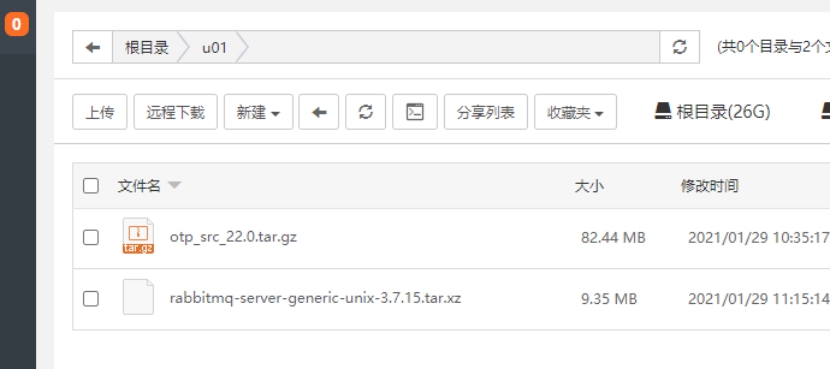
Task: Open rabbitmq-server-generic-unix-3.7.15.tar.xz
Action: pyautogui.click(x=315, y=298)
